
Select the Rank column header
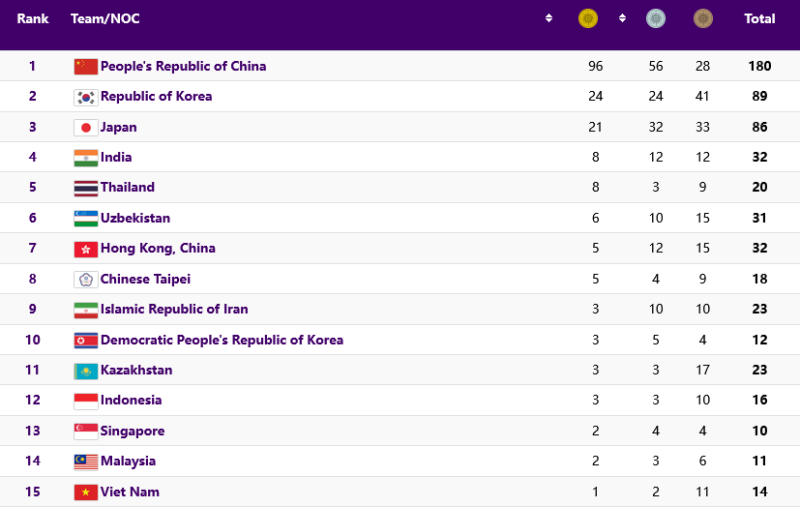33,19
